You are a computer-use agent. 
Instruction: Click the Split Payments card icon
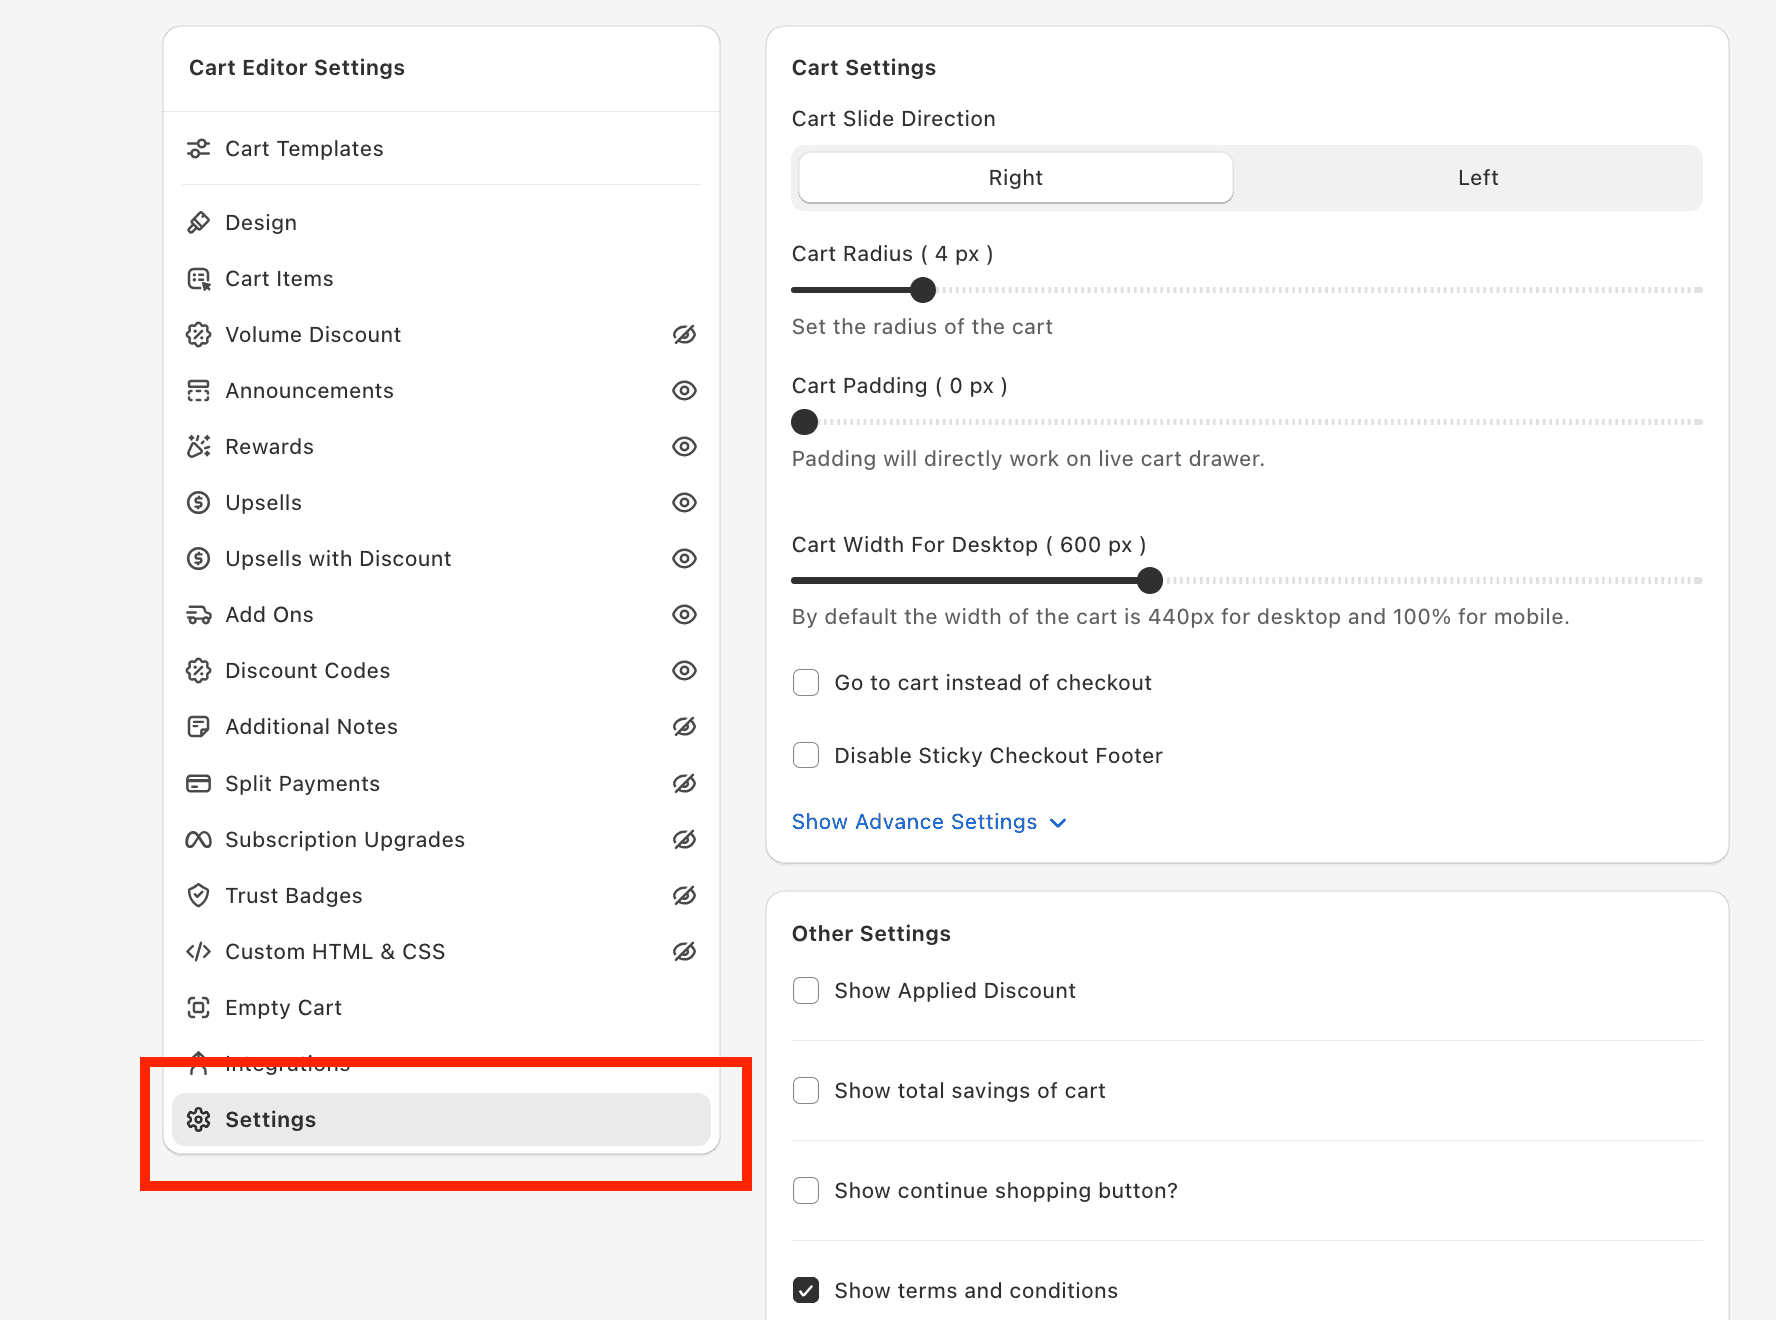(x=199, y=784)
